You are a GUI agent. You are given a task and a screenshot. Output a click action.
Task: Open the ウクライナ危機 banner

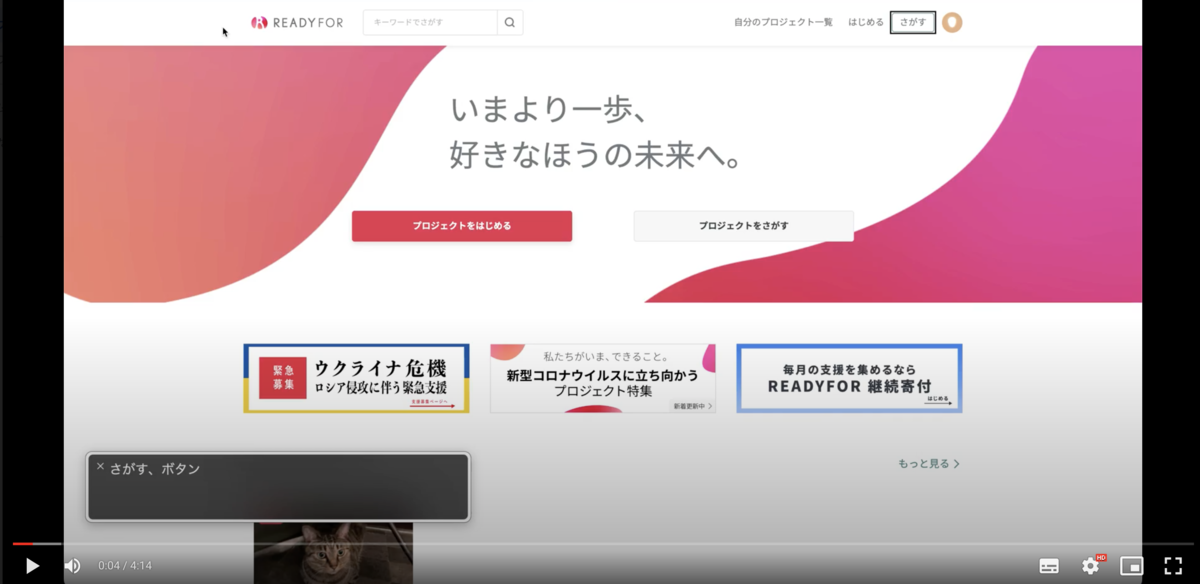356,378
